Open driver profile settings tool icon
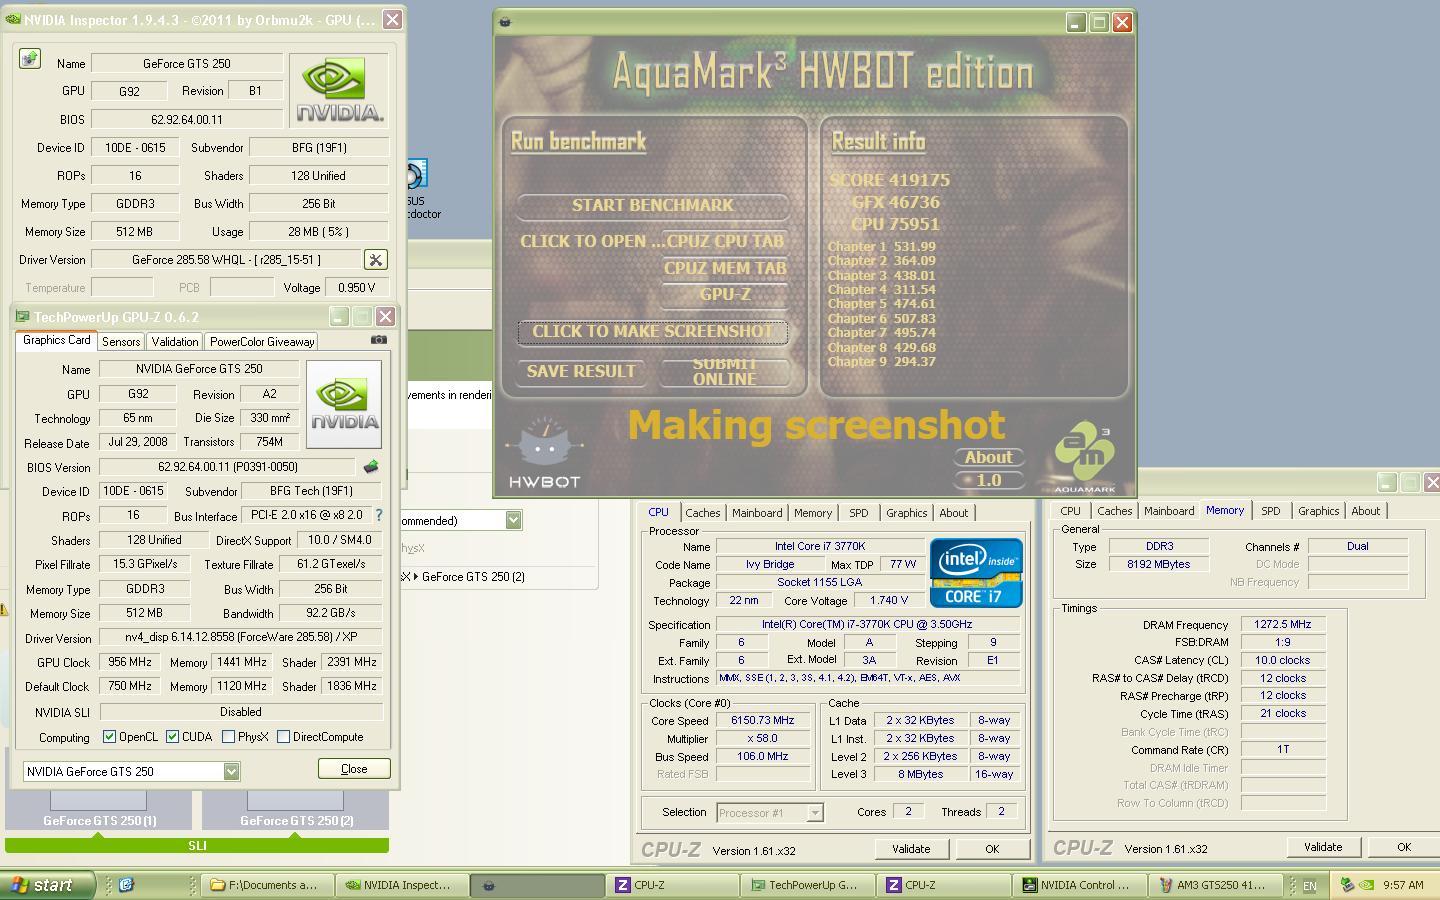This screenshot has height=900, width=1440. pyautogui.click(x=375, y=260)
